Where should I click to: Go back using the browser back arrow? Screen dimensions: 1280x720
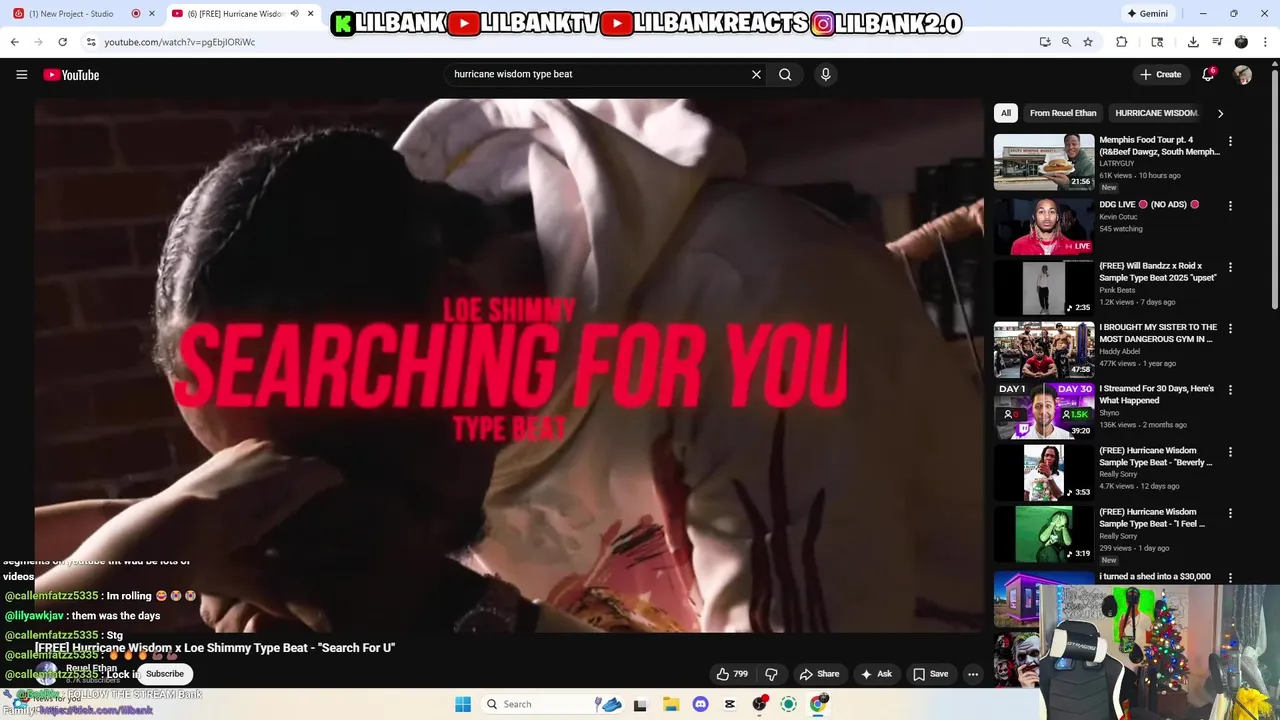14,42
